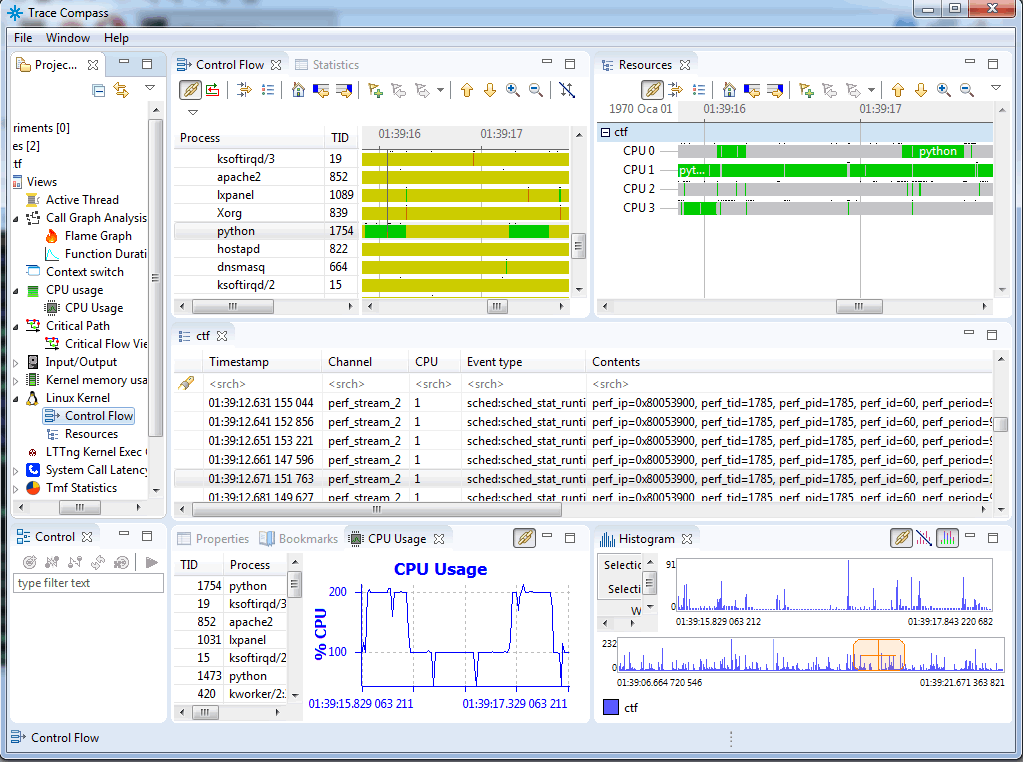Click zoom out icon in Resources toolbar
The image size is (1023, 762).
pos(966,90)
